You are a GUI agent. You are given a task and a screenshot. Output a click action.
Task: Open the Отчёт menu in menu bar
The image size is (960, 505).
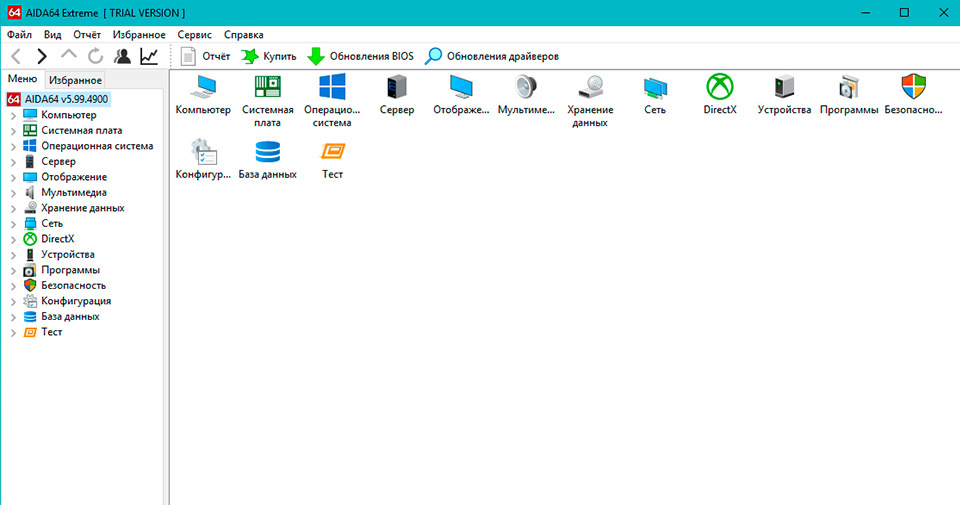point(87,35)
